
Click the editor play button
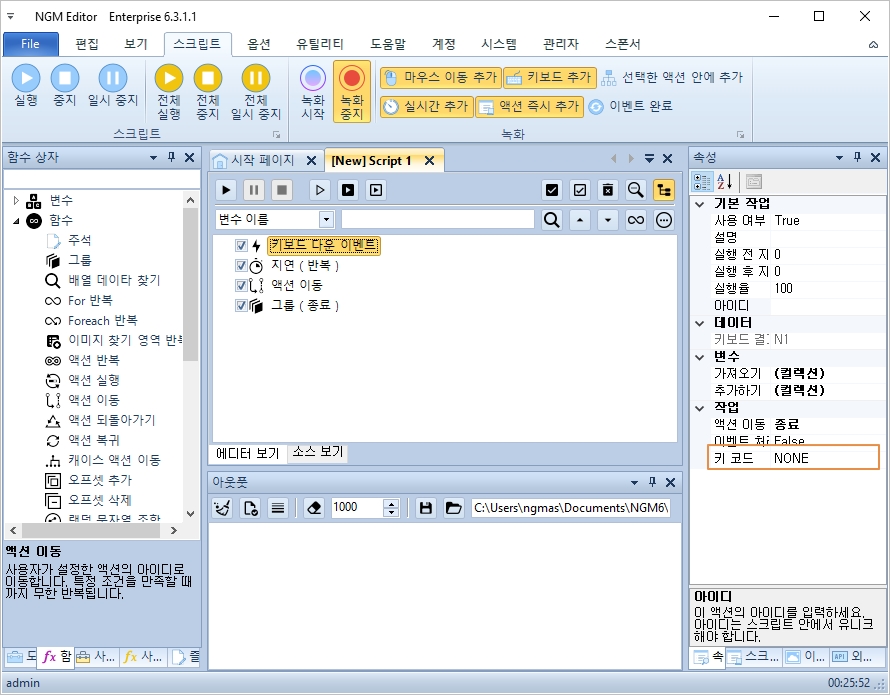pyautogui.click(x=226, y=190)
